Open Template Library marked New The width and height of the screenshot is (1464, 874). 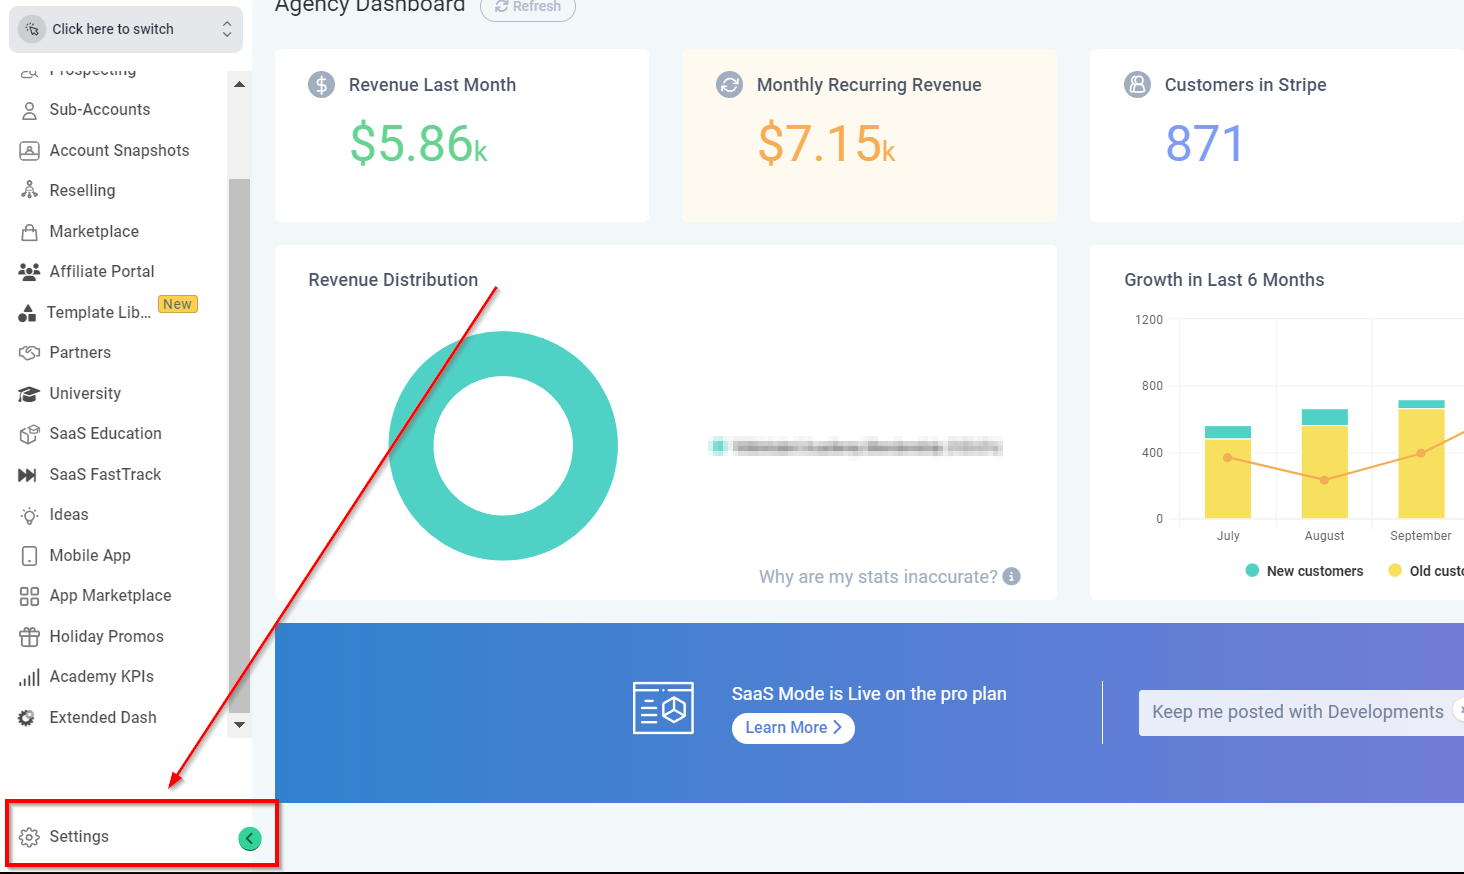point(99,313)
